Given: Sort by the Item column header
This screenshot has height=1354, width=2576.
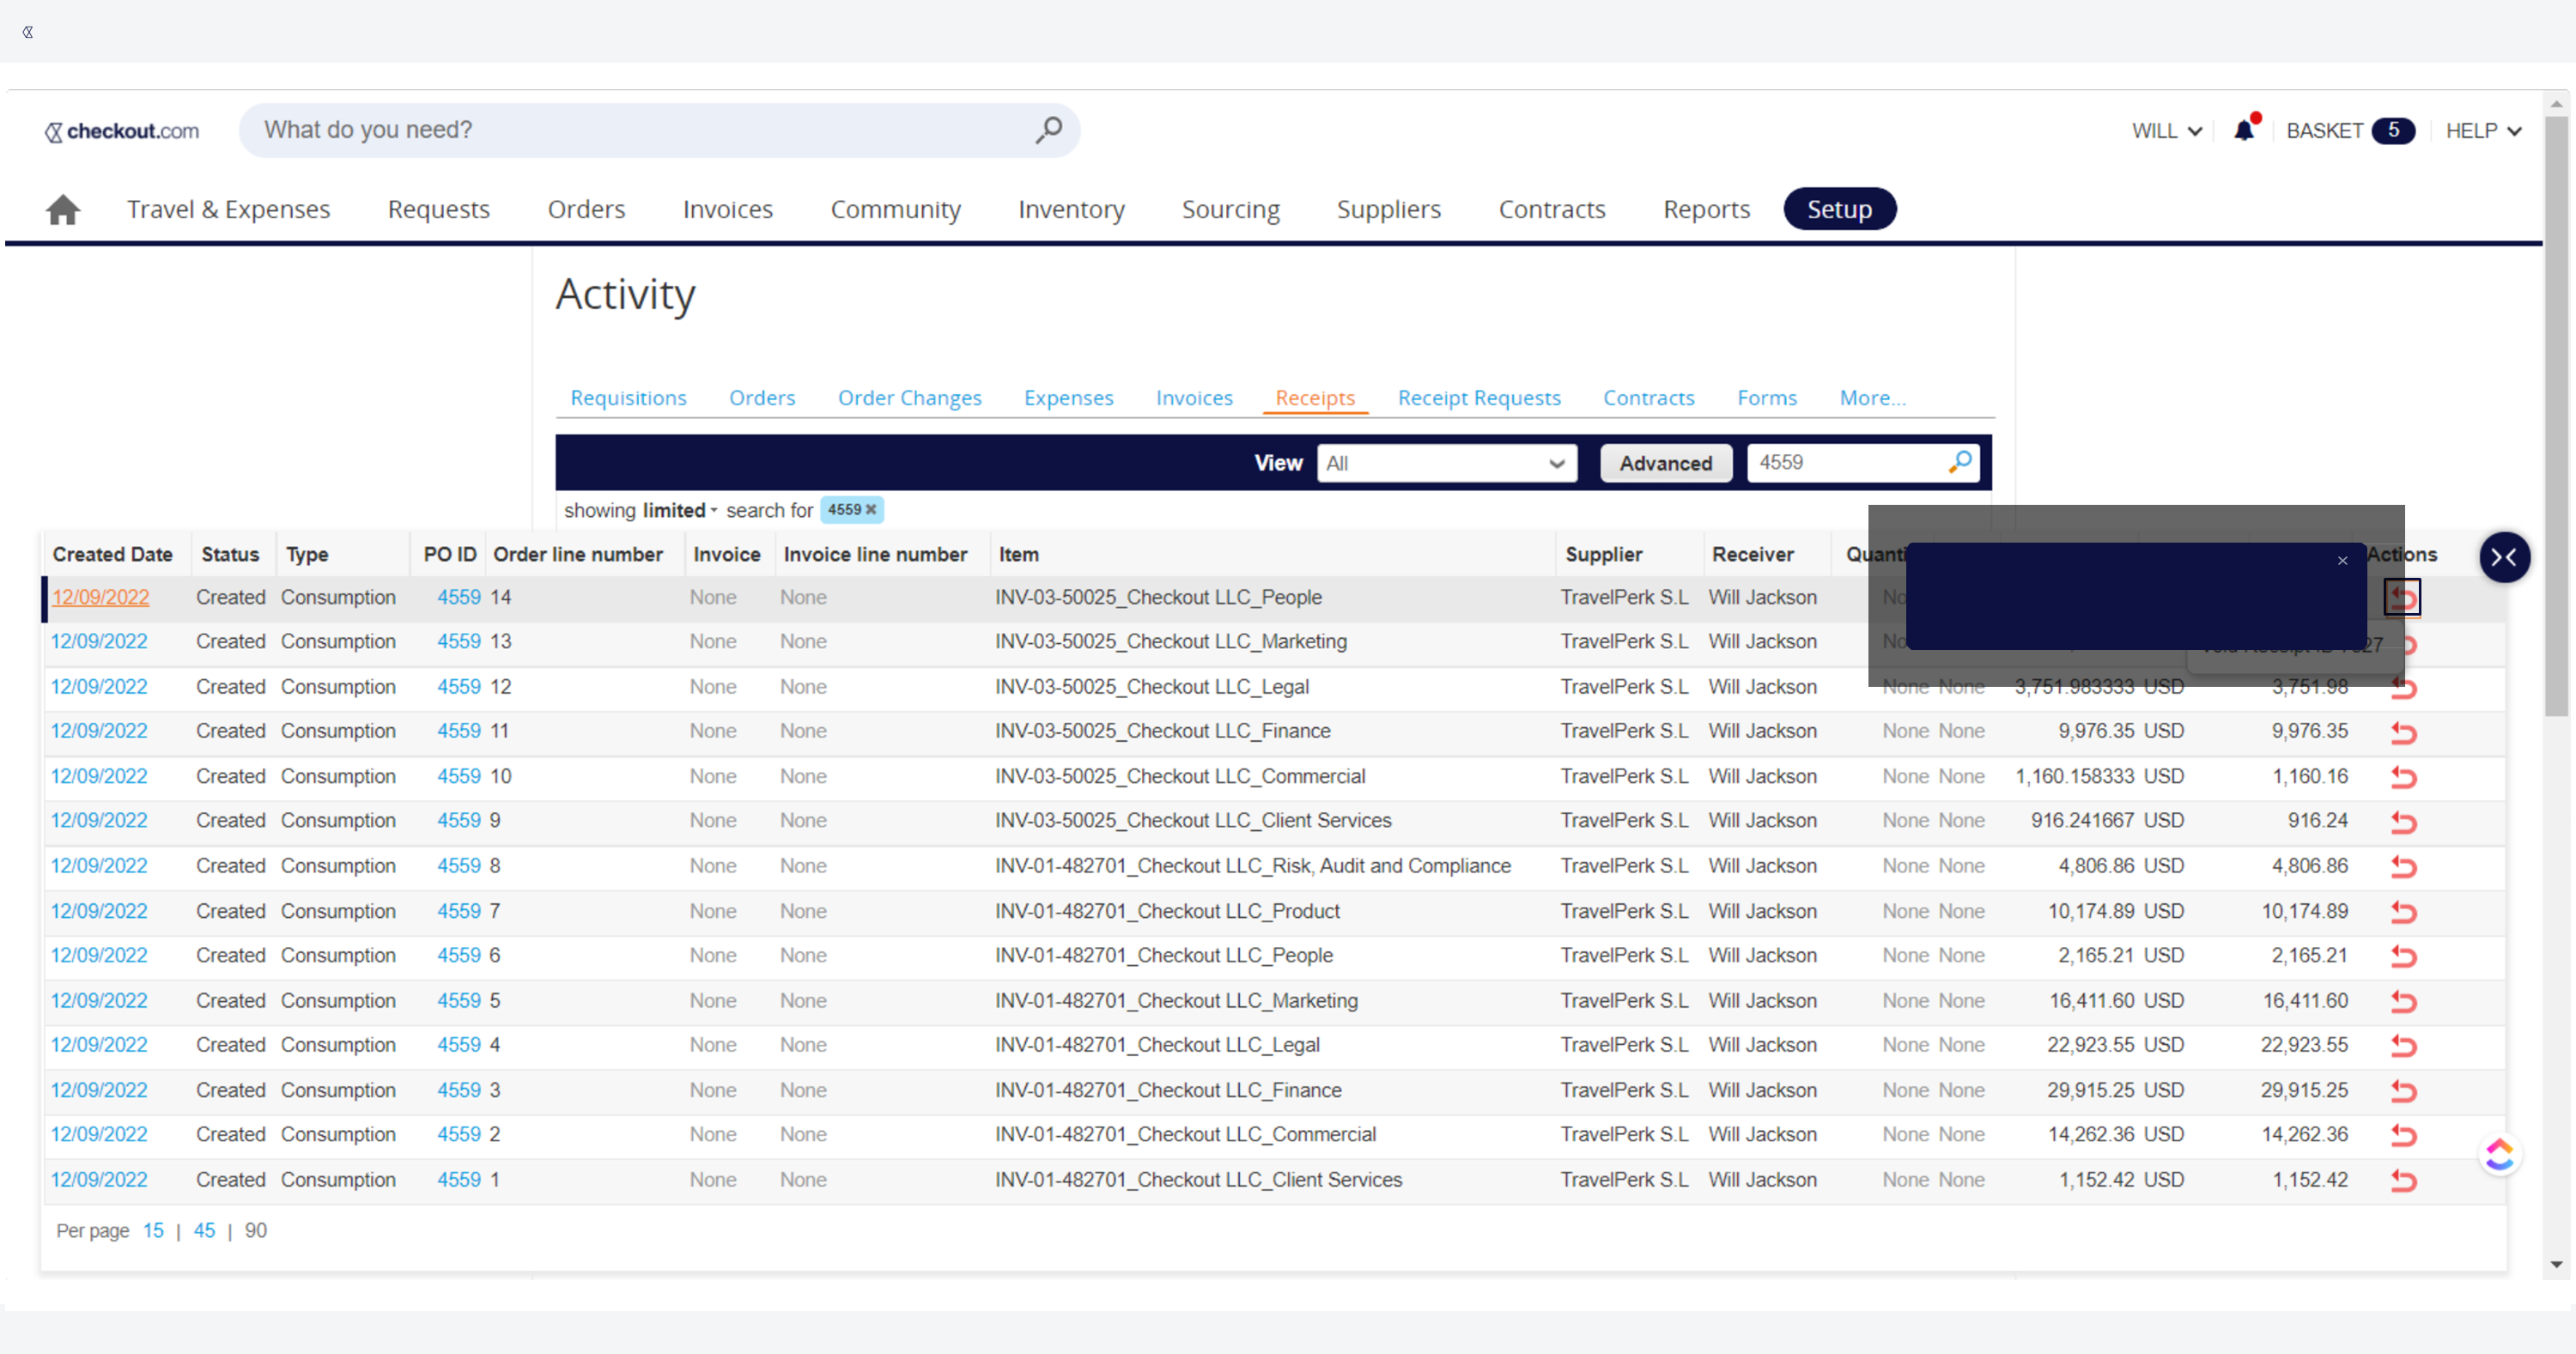Looking at the screenshot, I should (1018, 554).
